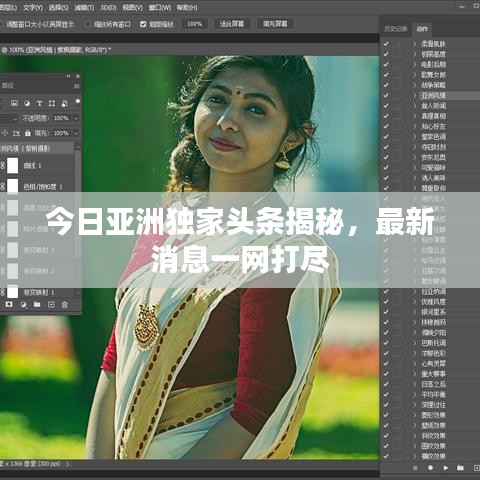The width and height of the screenshot is (480, 480).
Task: Click the create new action icon
Action: pos(476,468)
